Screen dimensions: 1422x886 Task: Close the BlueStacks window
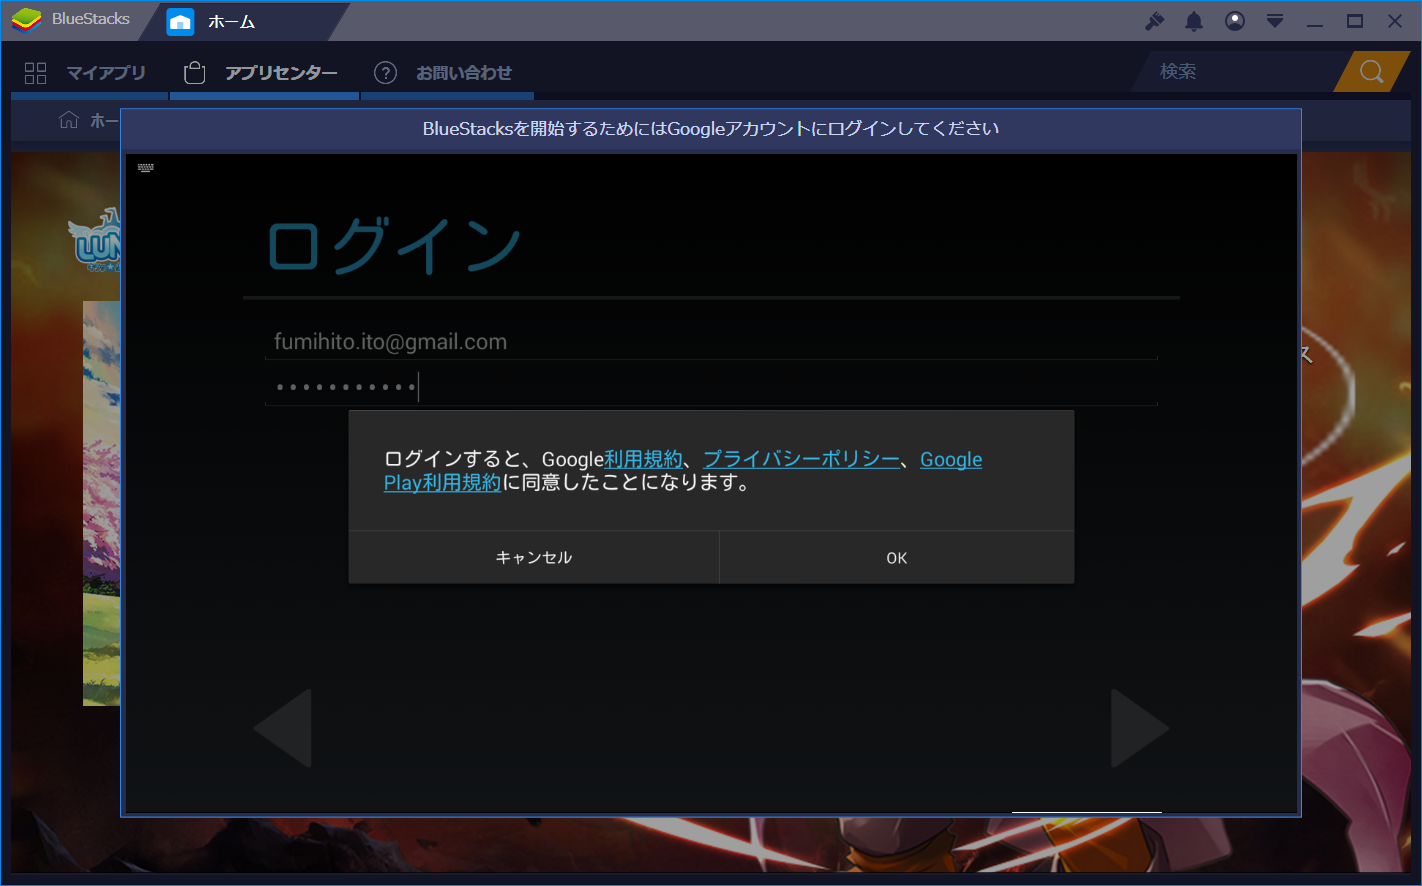click(x=1395, y=21)
